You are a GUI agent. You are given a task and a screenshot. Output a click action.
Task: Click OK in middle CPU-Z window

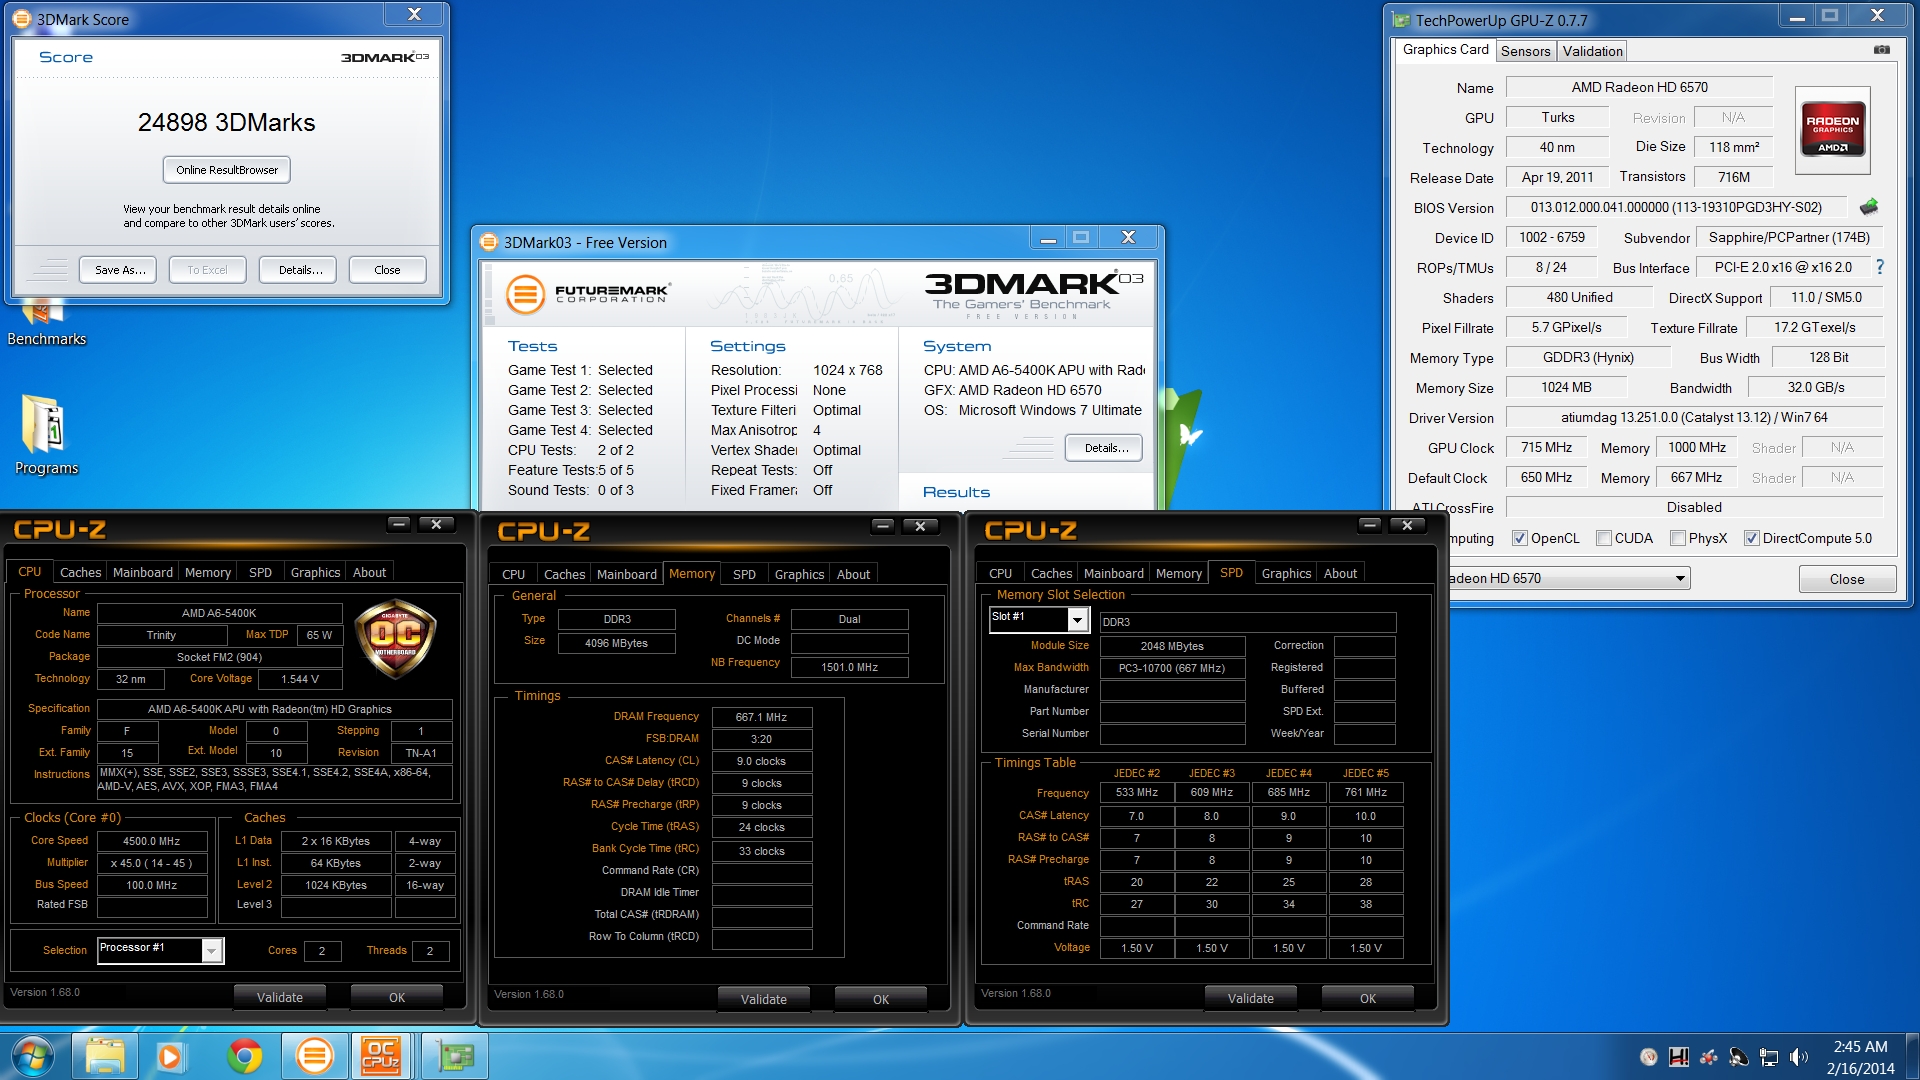(x=880, y=999)
